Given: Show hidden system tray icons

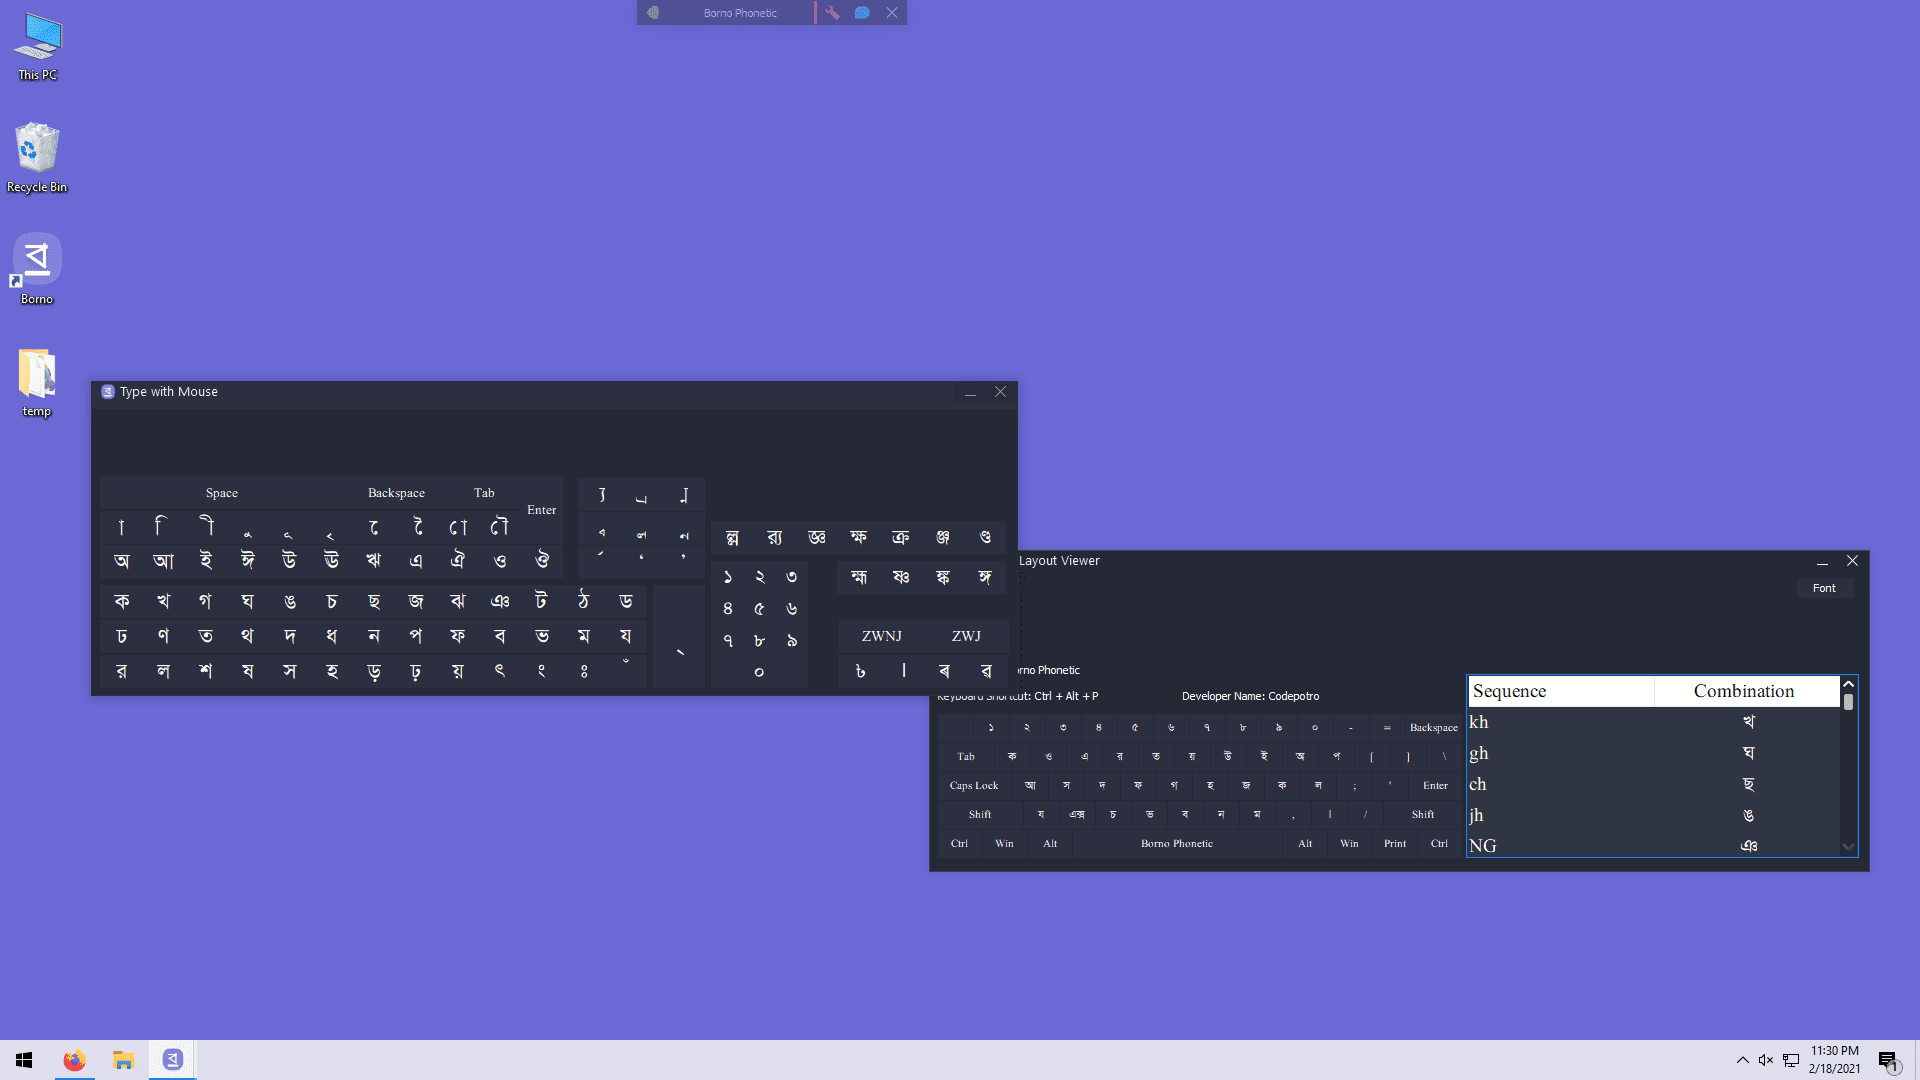Looking at the screenshot, I should [1743, 1060].
